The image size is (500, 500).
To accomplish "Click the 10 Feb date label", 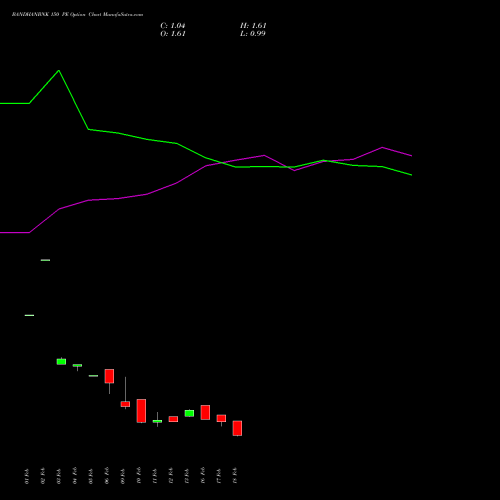I will tap(139, 476).
